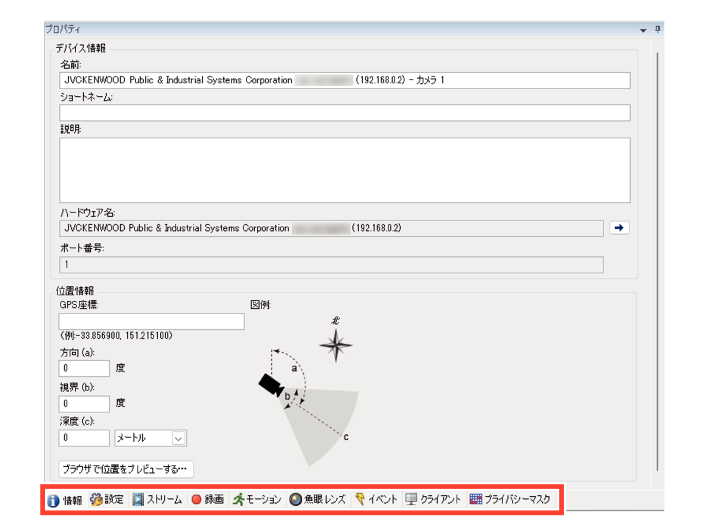Click the 名前 device name field
Image resolution: width=708 pixels, height=531 pixels.
tap(345, 81)
